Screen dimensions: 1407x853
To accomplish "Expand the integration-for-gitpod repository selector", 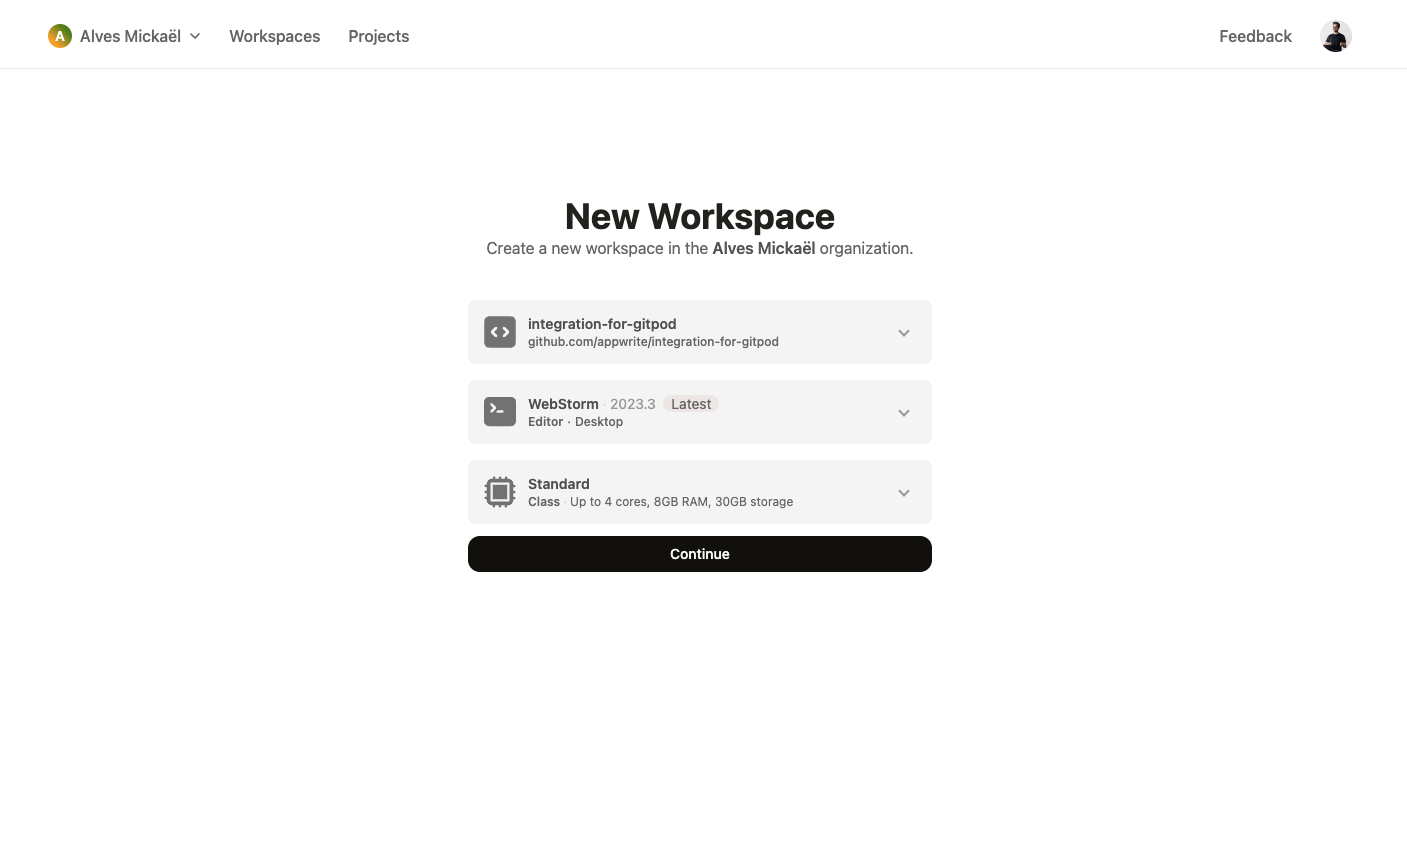I will (x=904, y=332).
